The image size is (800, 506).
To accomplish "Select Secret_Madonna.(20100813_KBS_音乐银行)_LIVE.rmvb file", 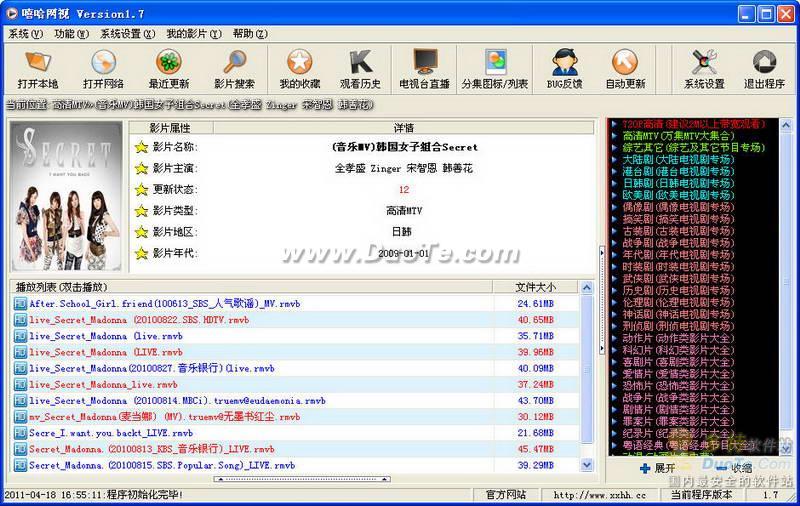I will point(152,449).
